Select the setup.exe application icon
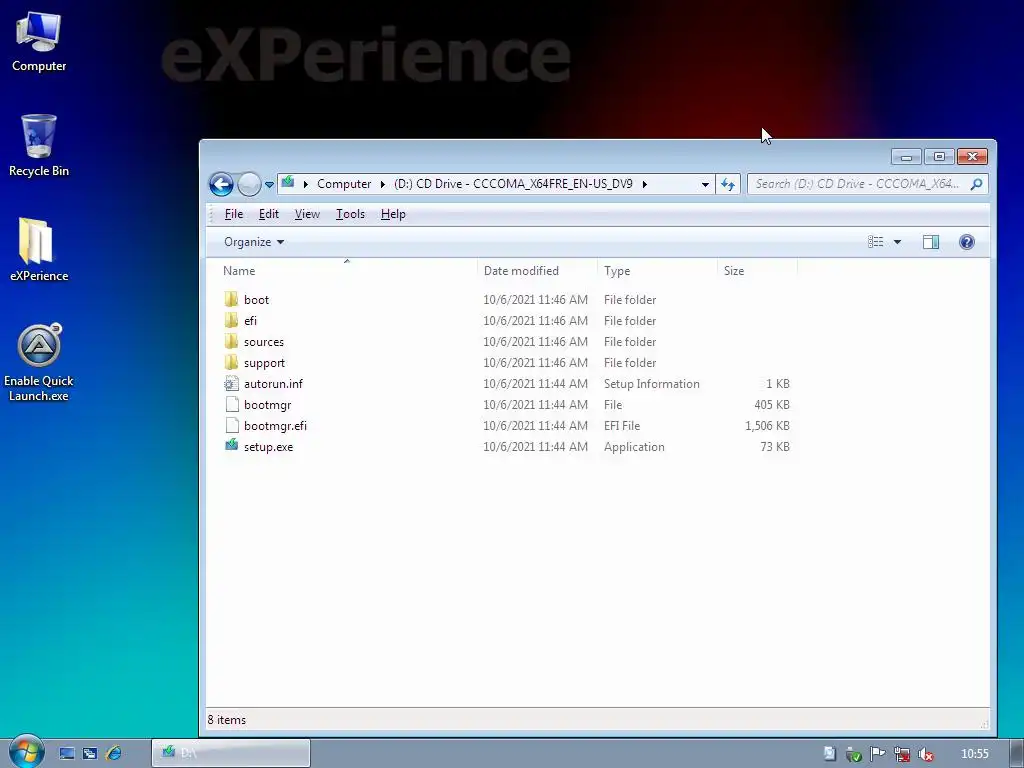1024x768 pixels. [231, 446]
